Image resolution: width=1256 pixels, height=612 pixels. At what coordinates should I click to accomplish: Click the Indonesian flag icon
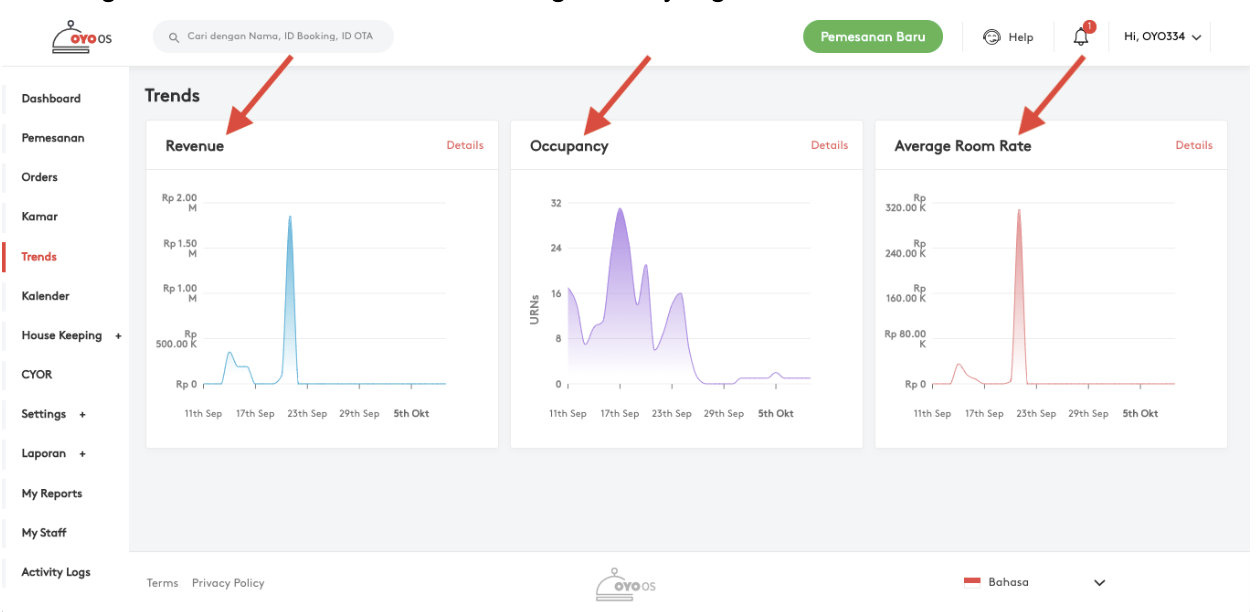[x=972, y=582]
